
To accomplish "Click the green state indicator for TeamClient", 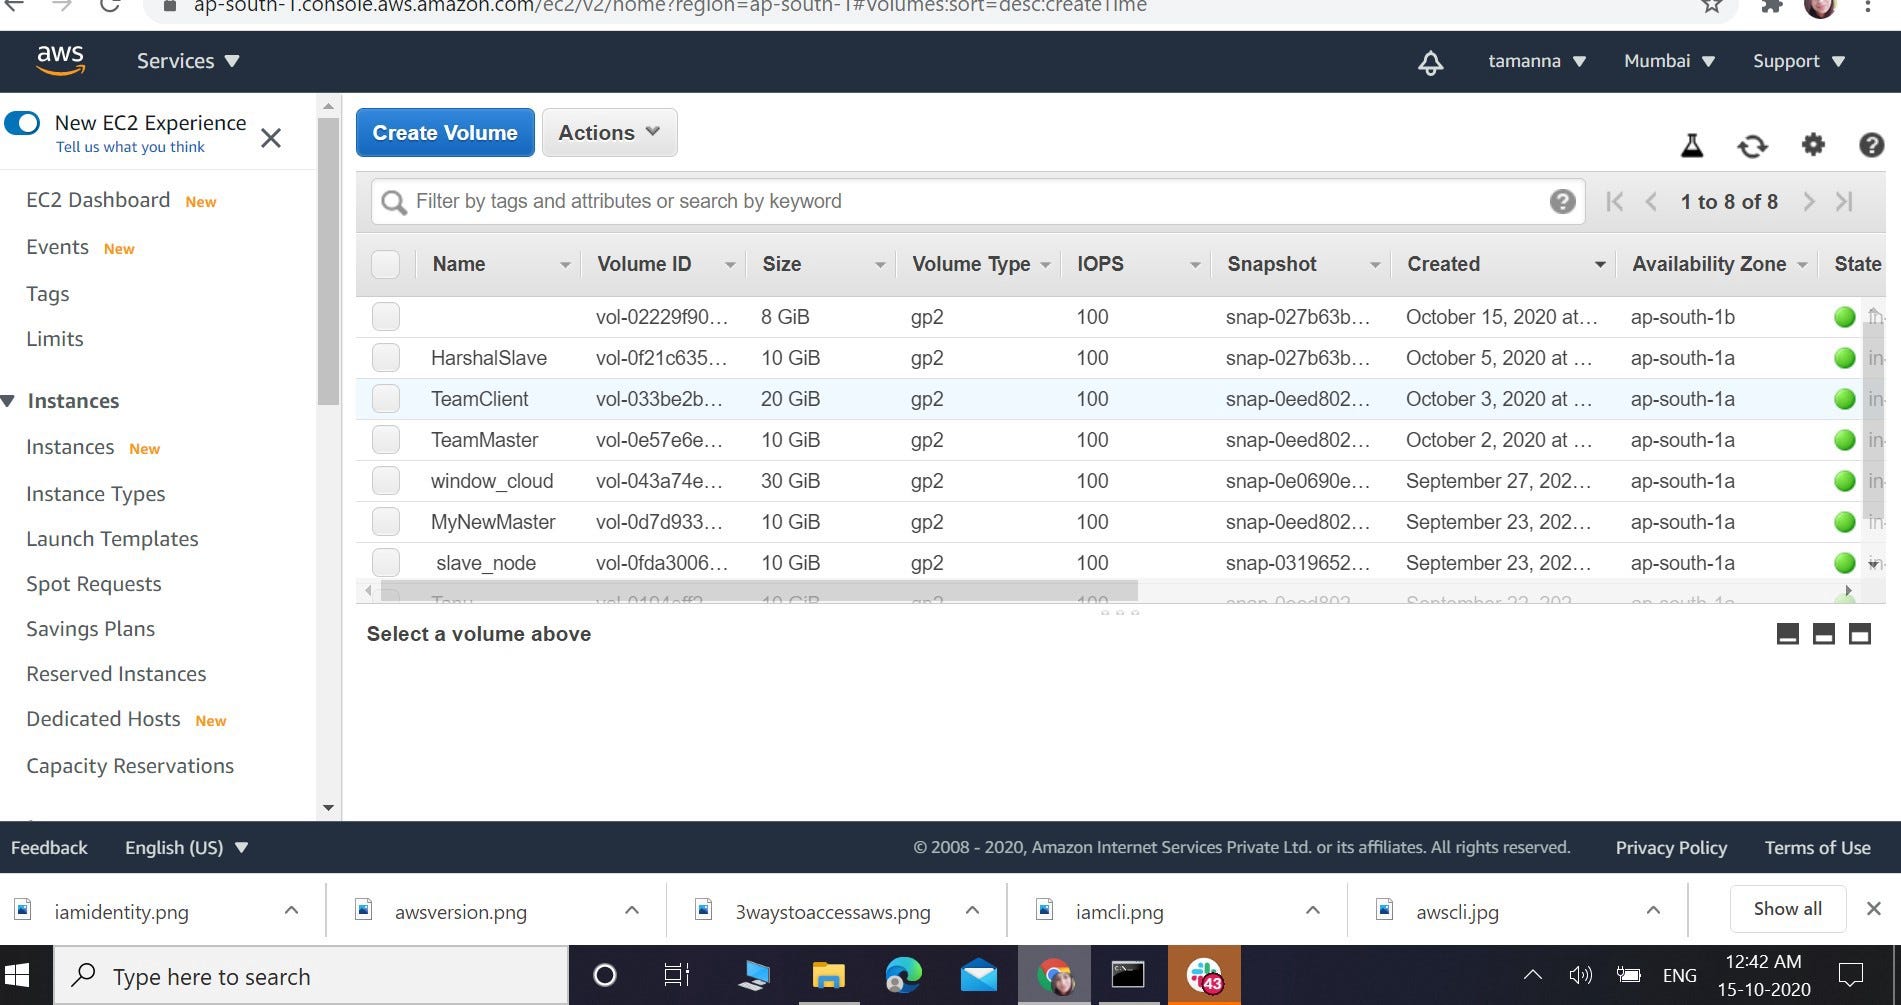I will [x=1845, y=399].
